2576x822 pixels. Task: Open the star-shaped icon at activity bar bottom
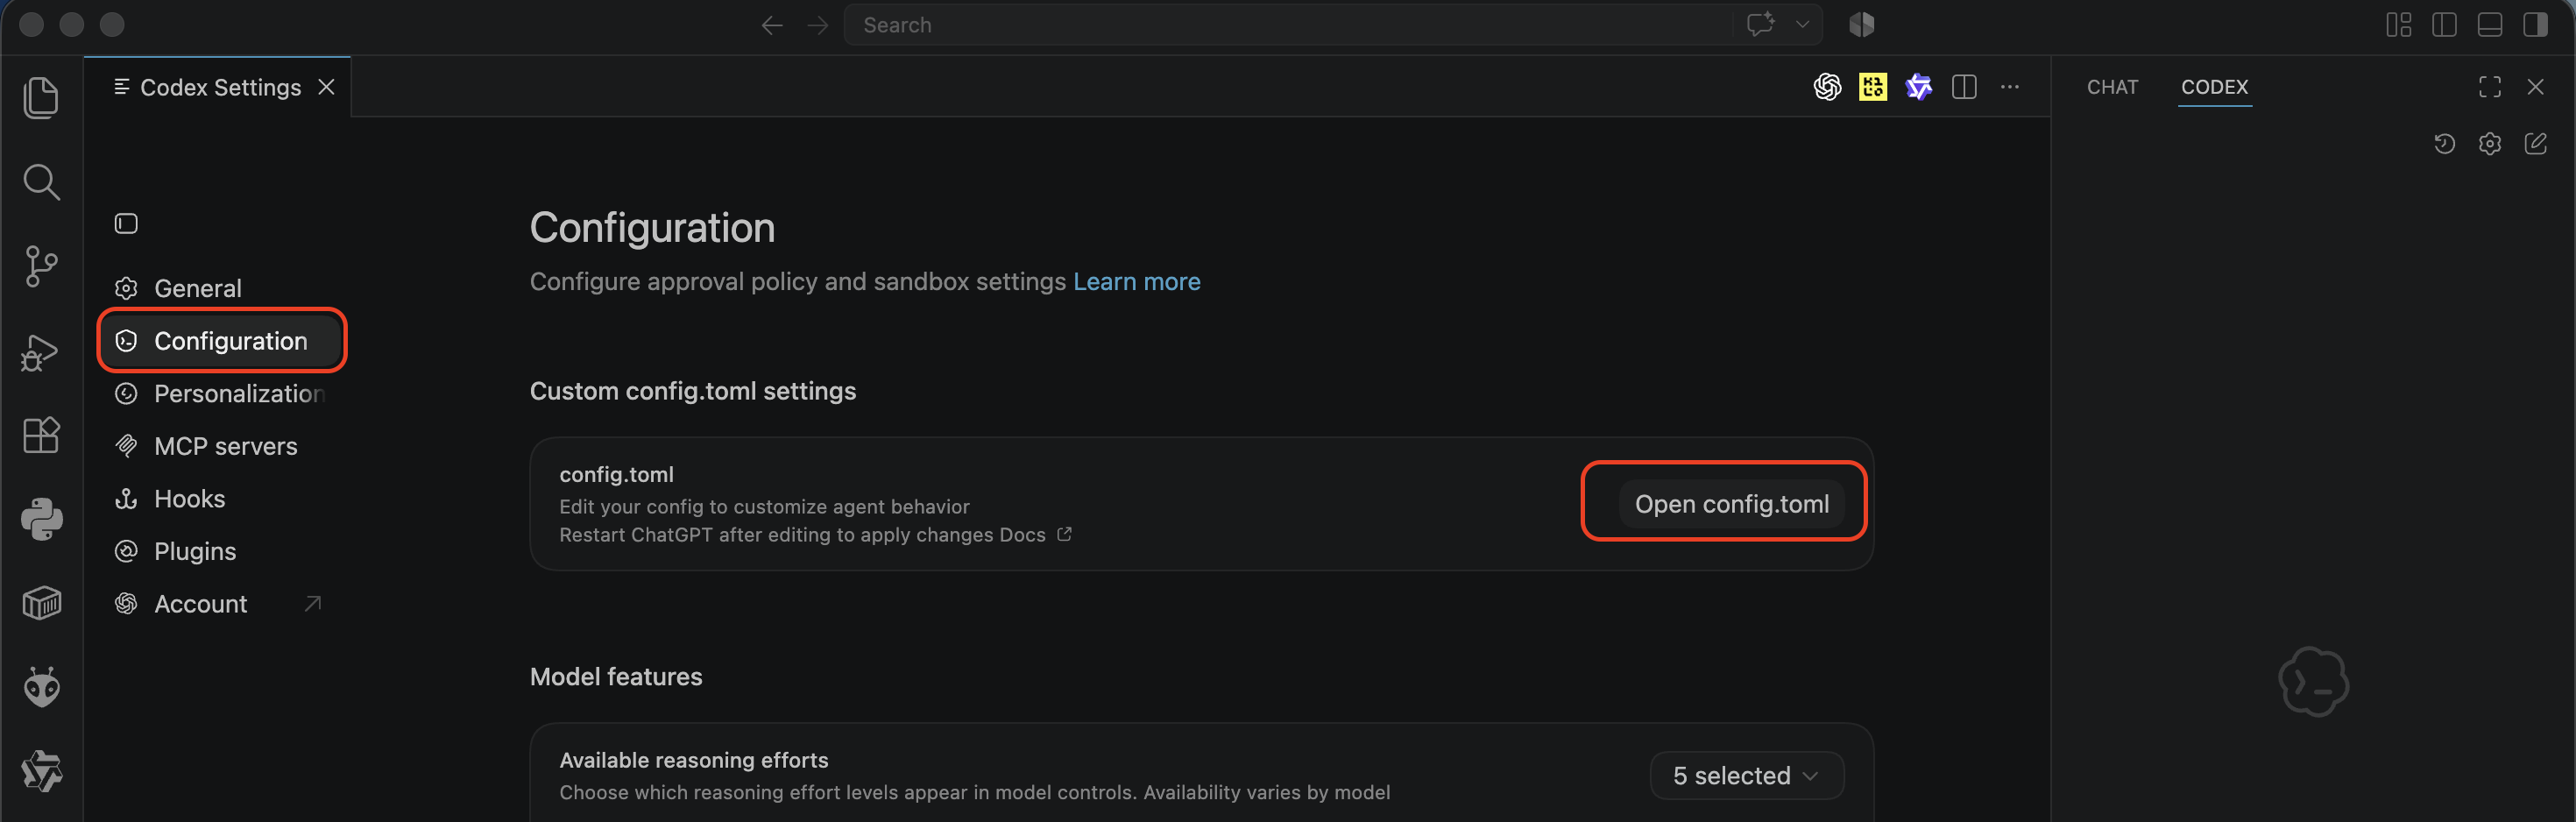click(x=41, y=771)
